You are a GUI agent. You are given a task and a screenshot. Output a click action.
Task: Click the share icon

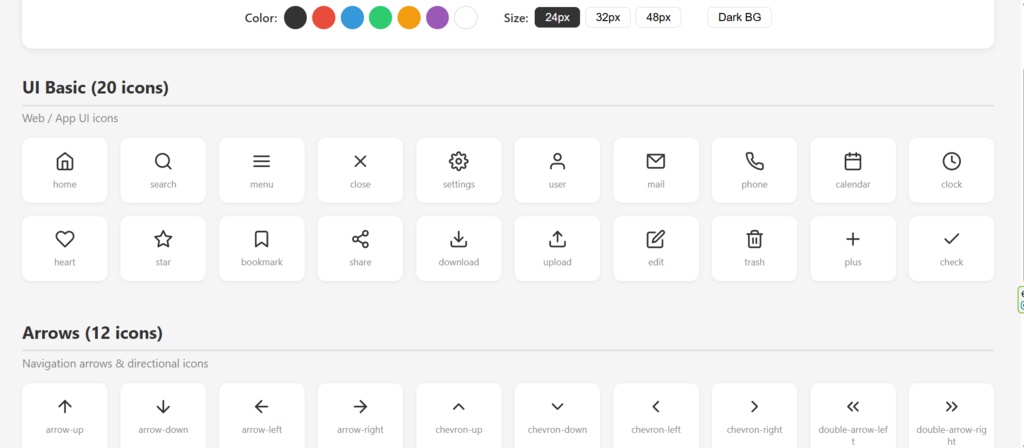pyautogui.click(x=360, y=239)
